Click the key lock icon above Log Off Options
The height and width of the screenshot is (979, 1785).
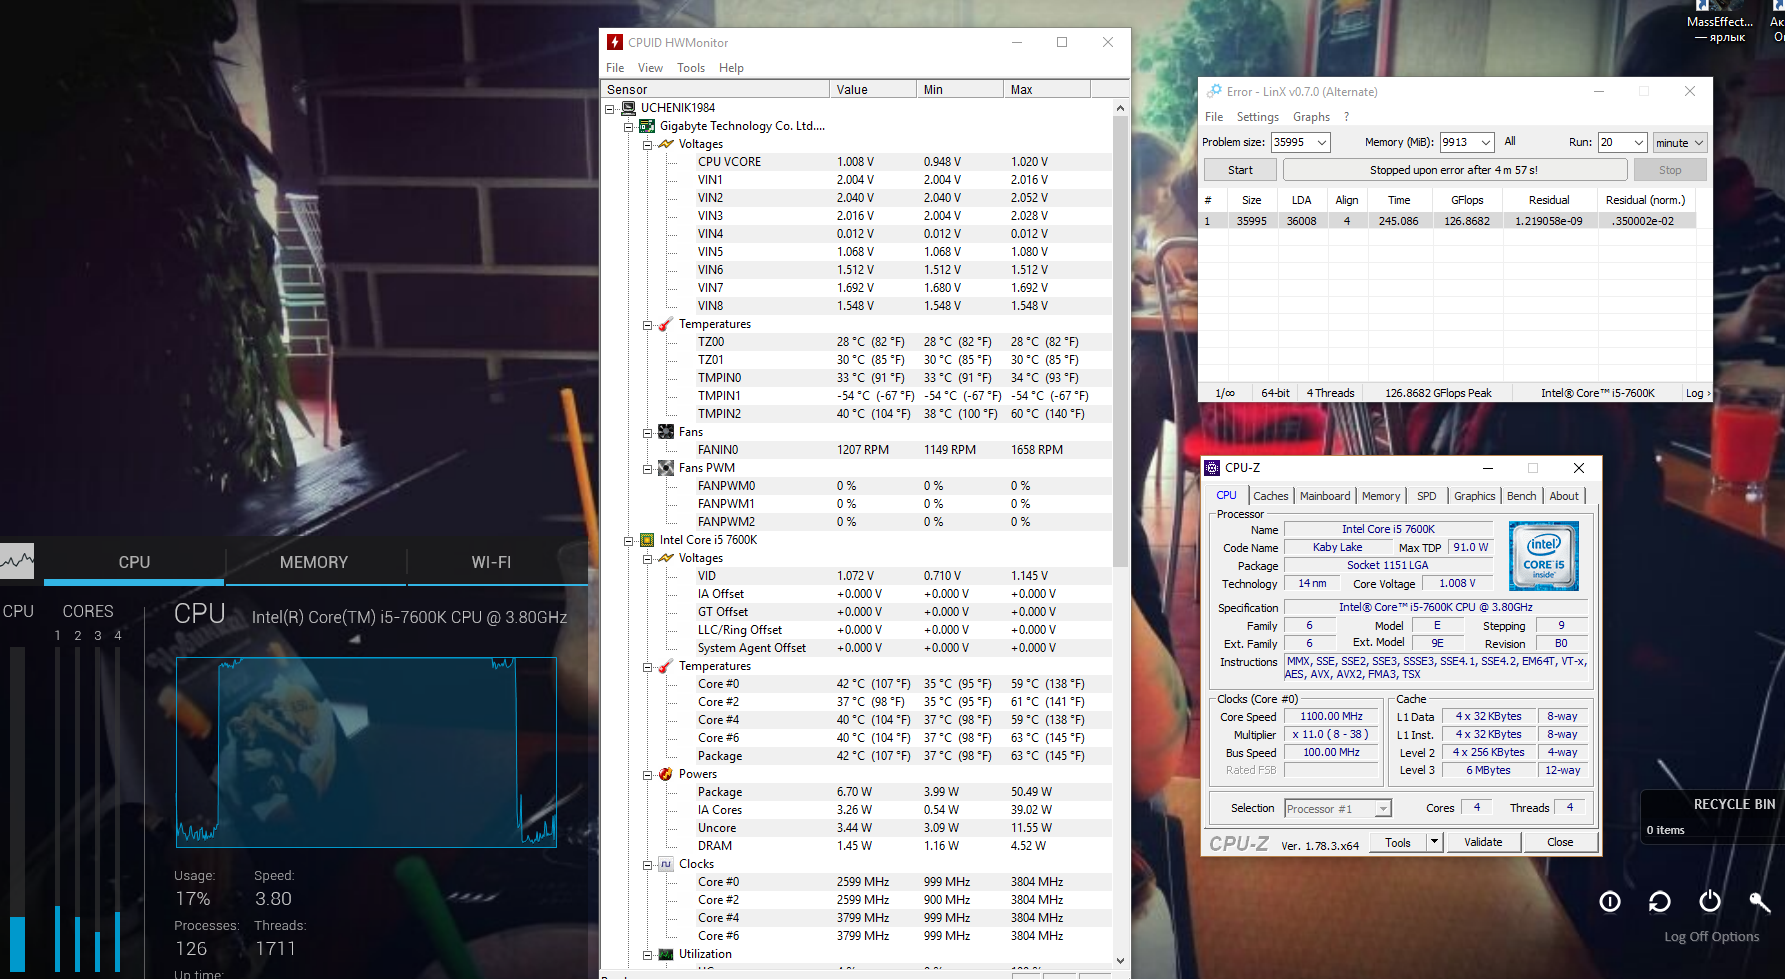1760,901
